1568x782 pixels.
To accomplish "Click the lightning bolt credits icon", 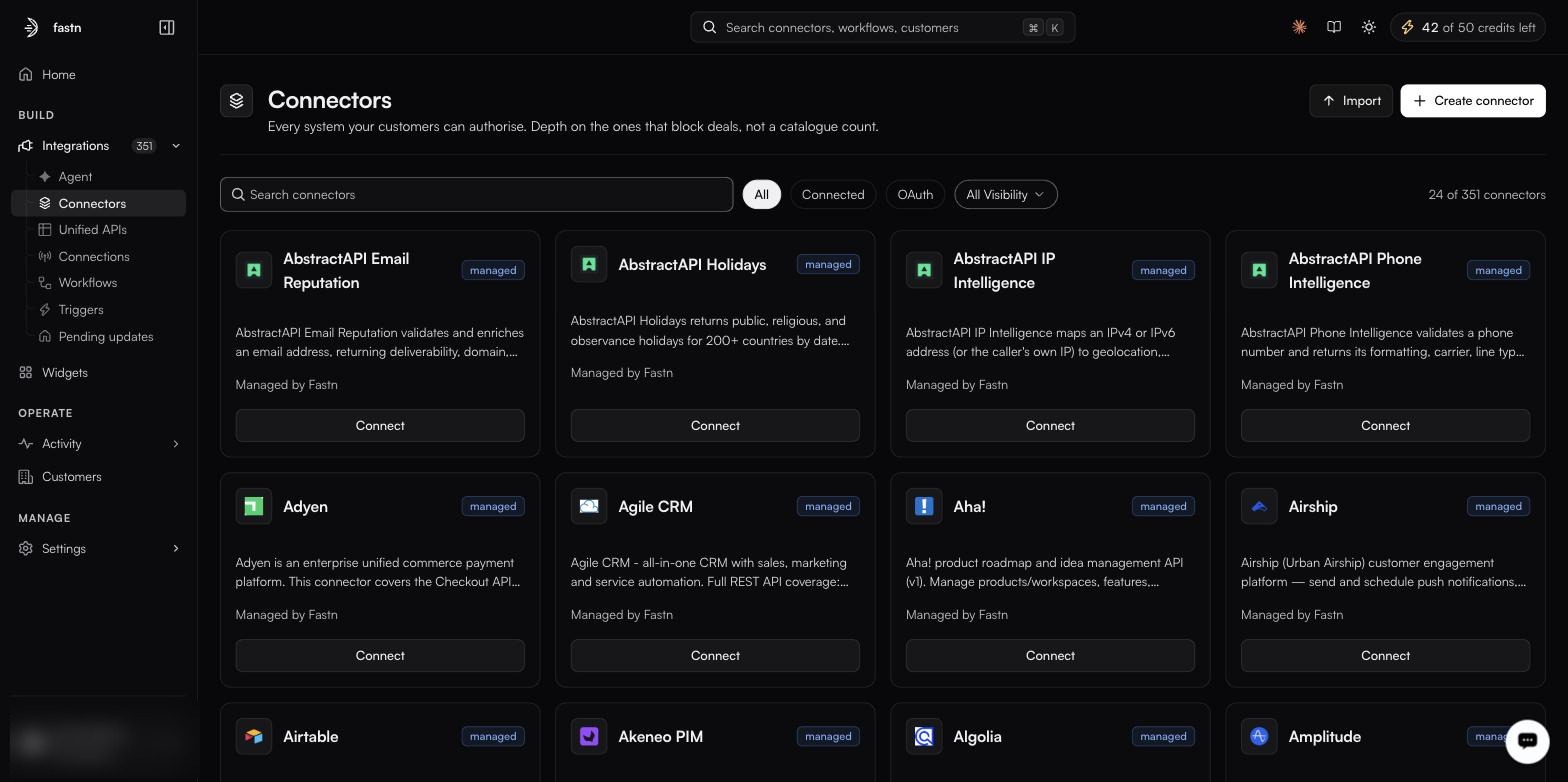I will [x=1407, y=28].
